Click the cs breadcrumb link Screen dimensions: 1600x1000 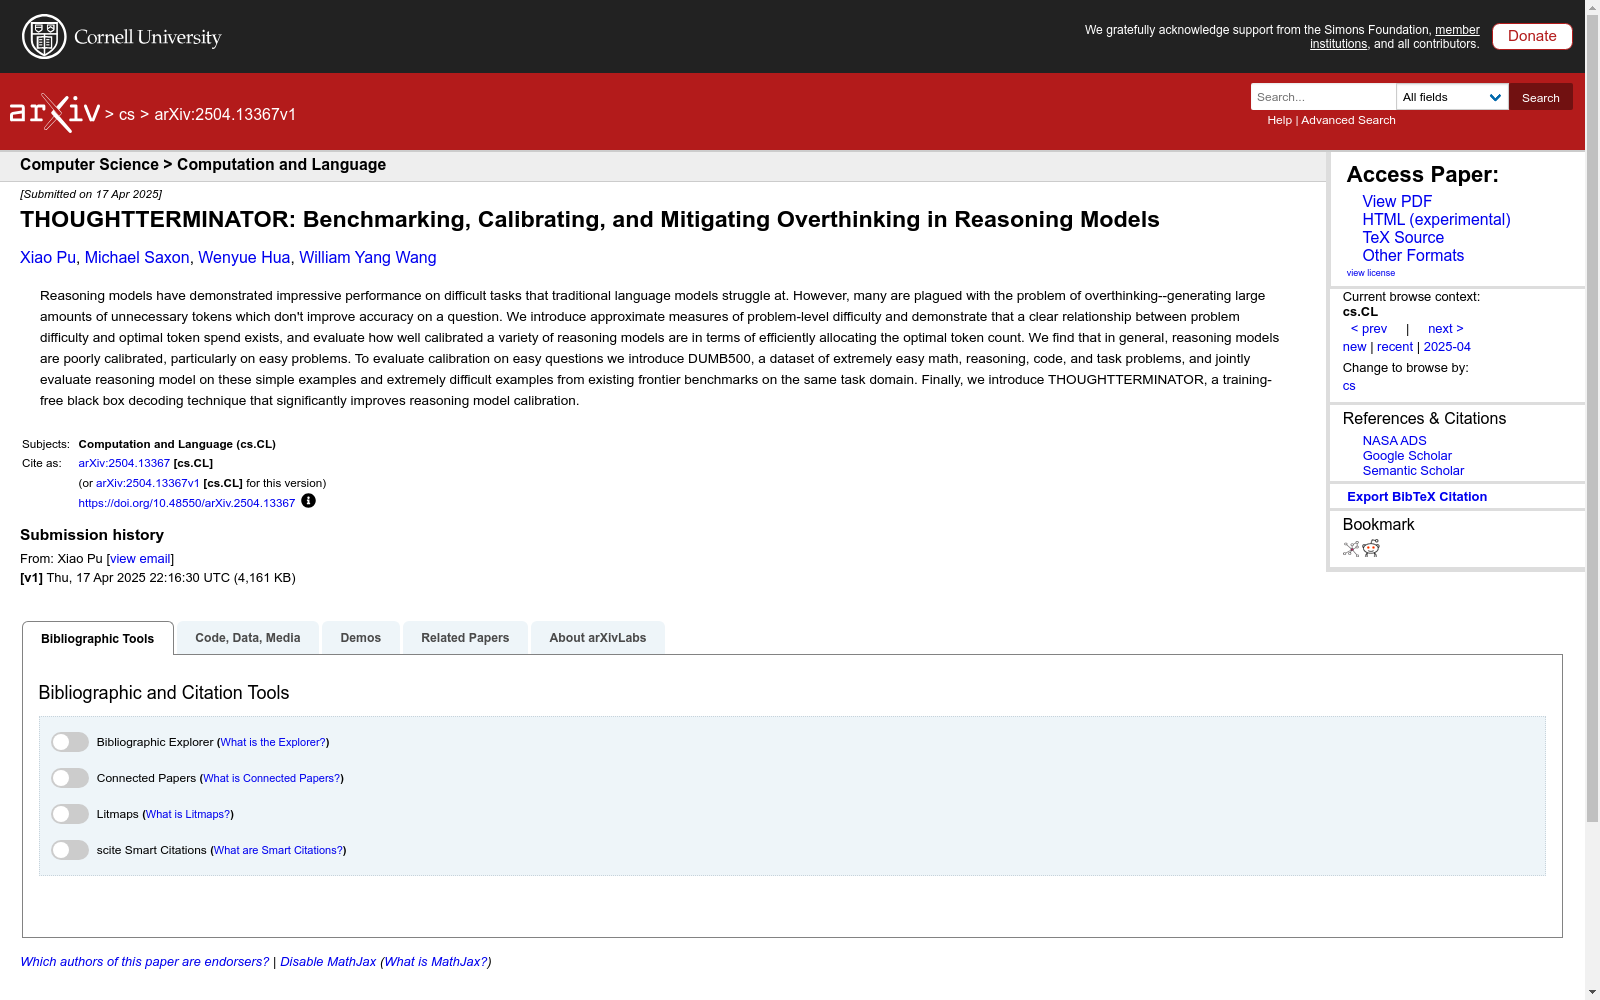(127, 115)
